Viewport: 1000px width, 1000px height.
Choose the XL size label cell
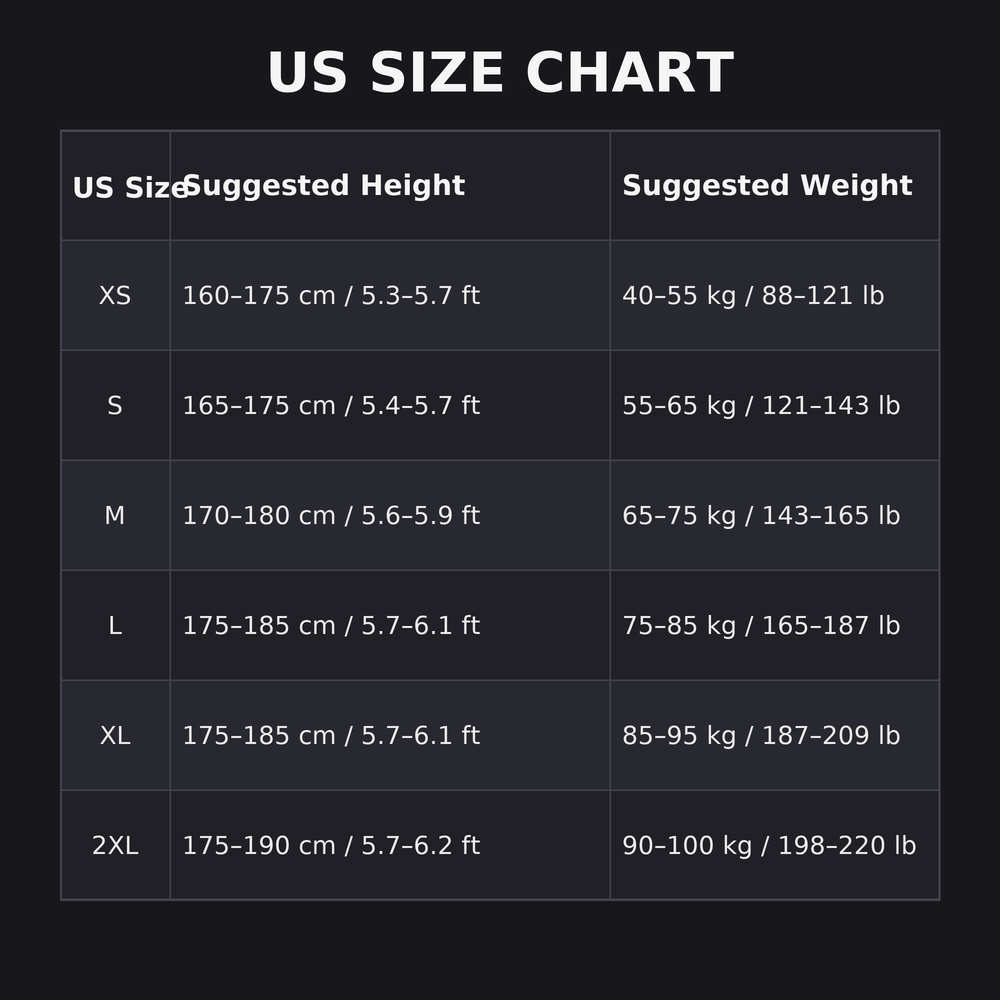(x=115, y=736)
